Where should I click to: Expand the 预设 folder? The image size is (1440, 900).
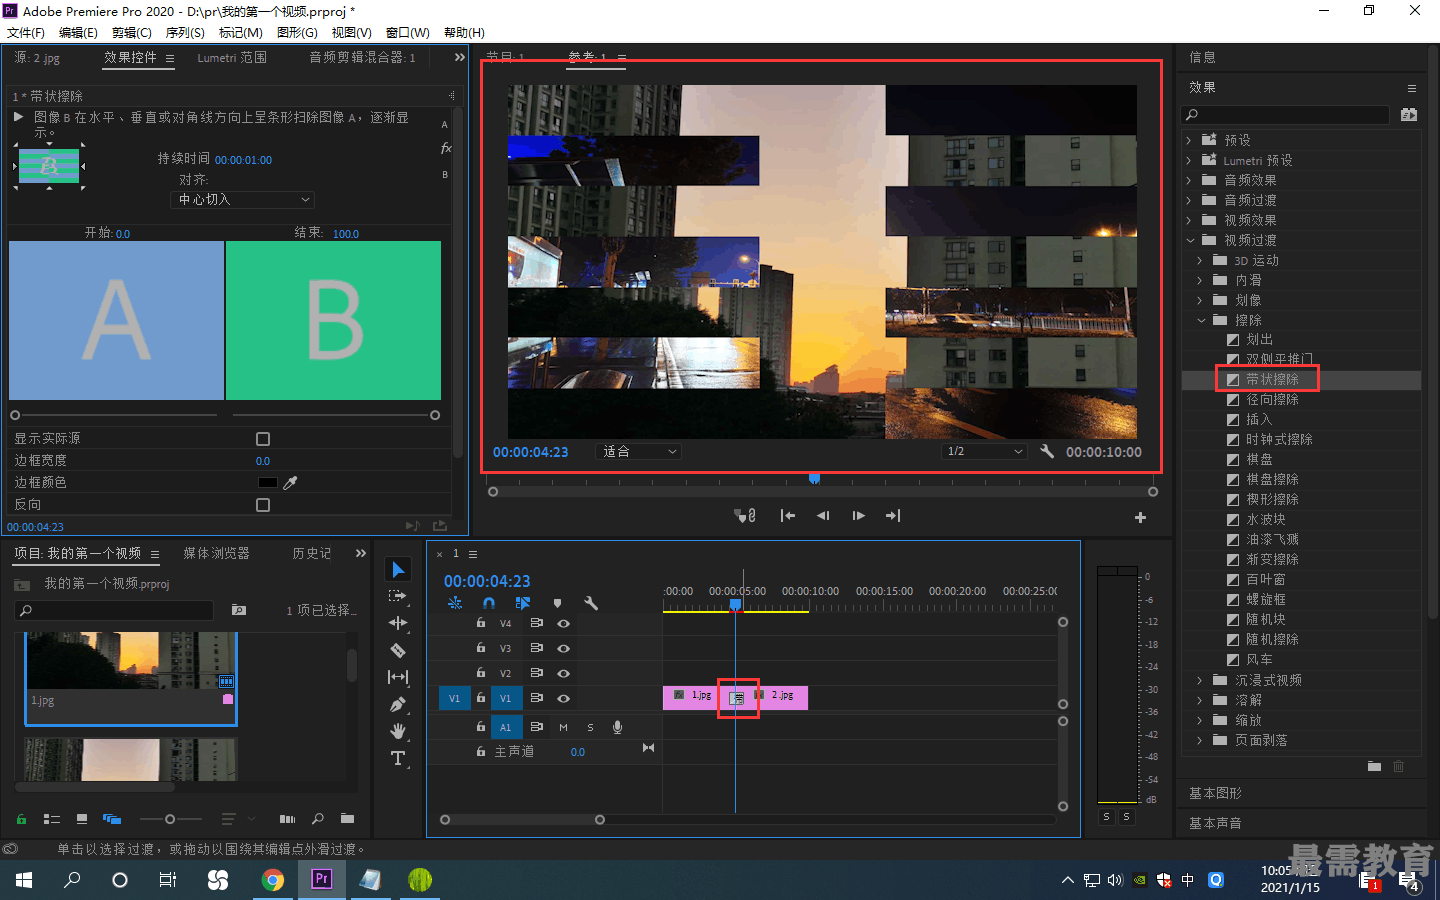pos(1189,141)
